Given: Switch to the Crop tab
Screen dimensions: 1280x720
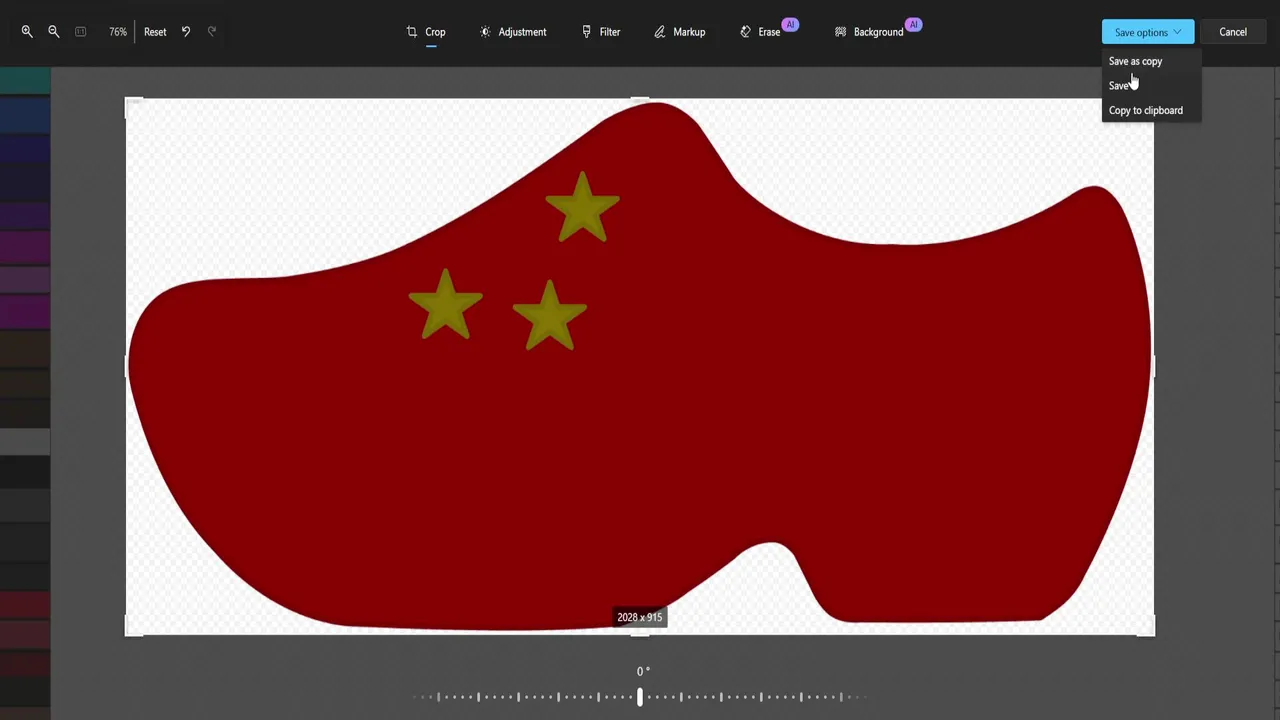Looking at the screenshot, I should (426, 32).
